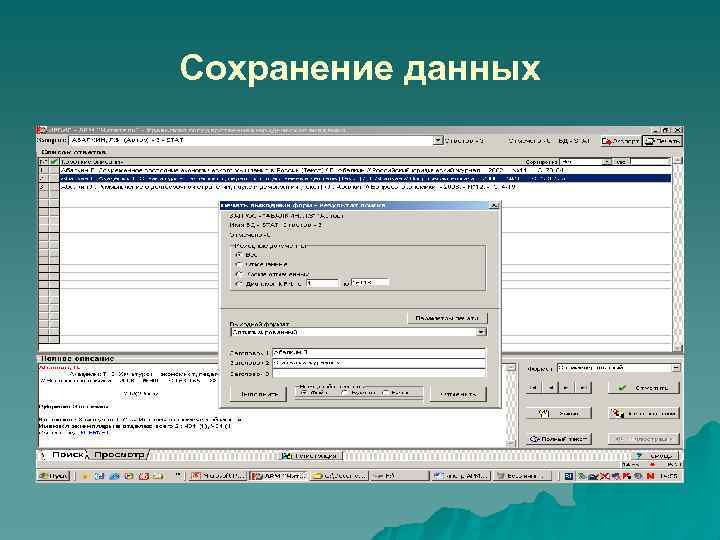This screenshot has width=720, height=540.
Task: Click the red N tray icon
Action: (650, 477)
